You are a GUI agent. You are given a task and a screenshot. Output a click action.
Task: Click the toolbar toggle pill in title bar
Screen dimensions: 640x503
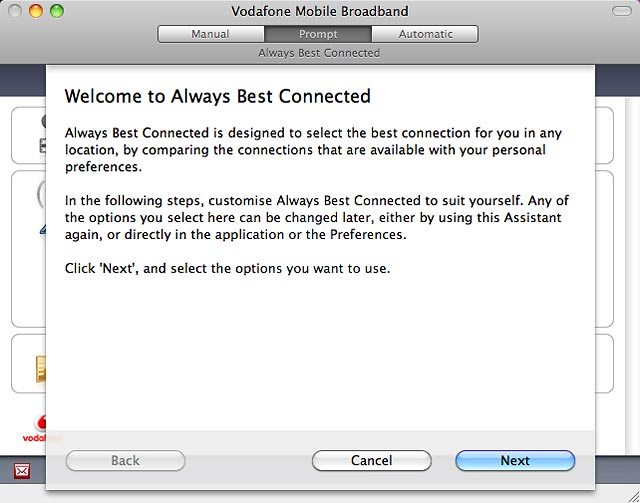(x=622, y=11)
